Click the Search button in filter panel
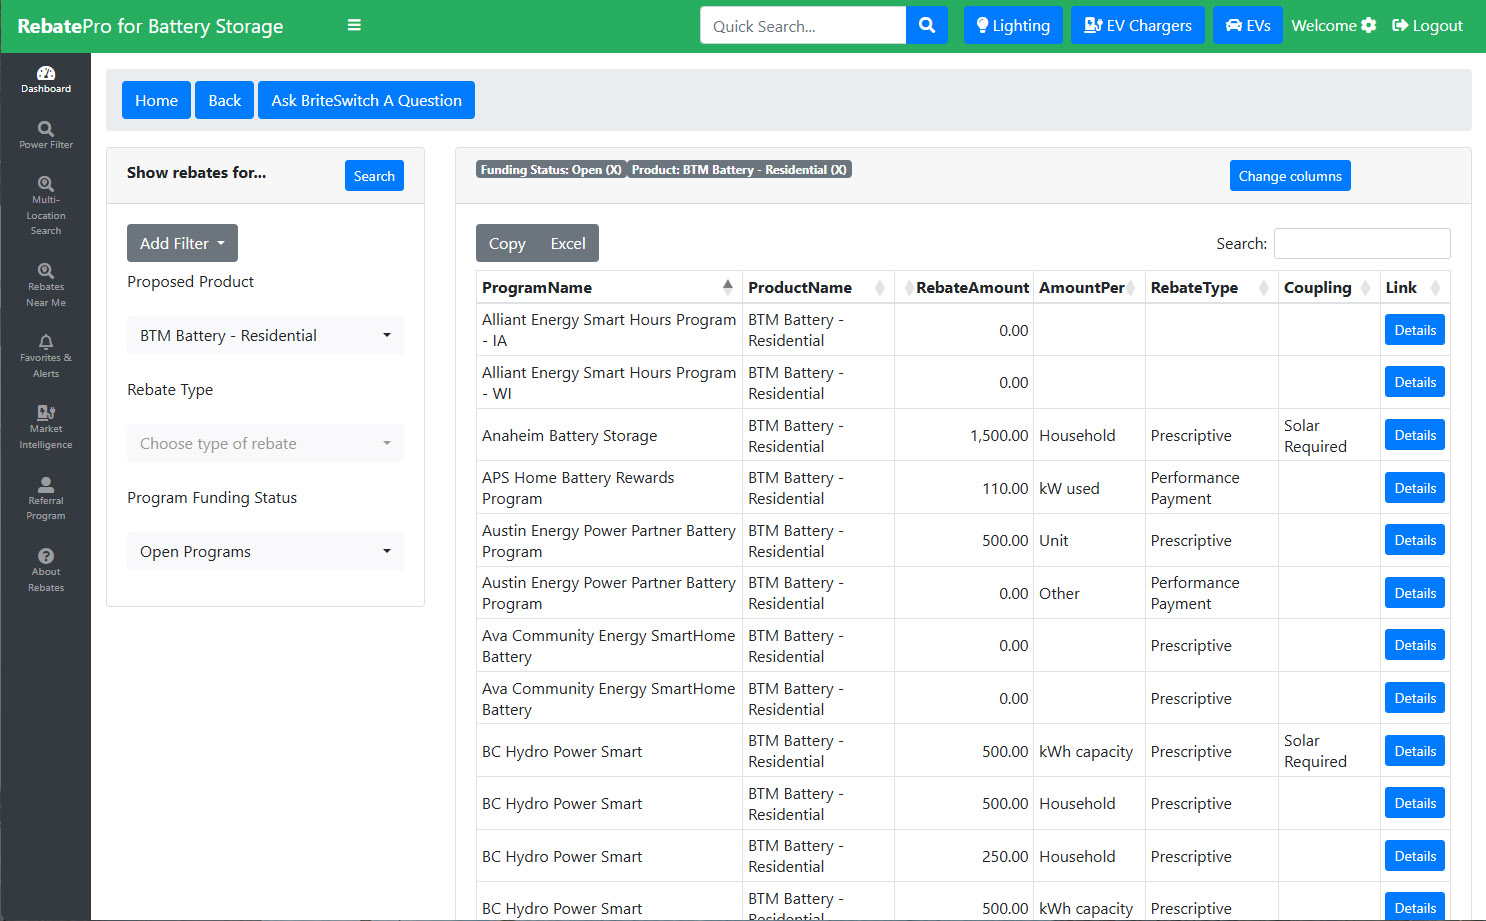1486x921 pixels. [x=374, y=176]
